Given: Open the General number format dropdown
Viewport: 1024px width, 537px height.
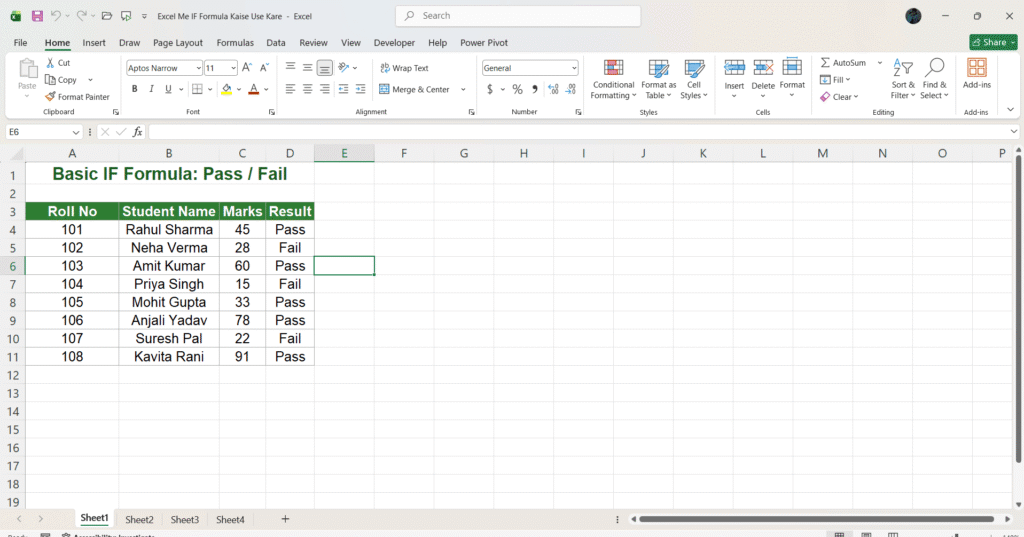Looking at the screenshot, I should click(x=574, y=68).
